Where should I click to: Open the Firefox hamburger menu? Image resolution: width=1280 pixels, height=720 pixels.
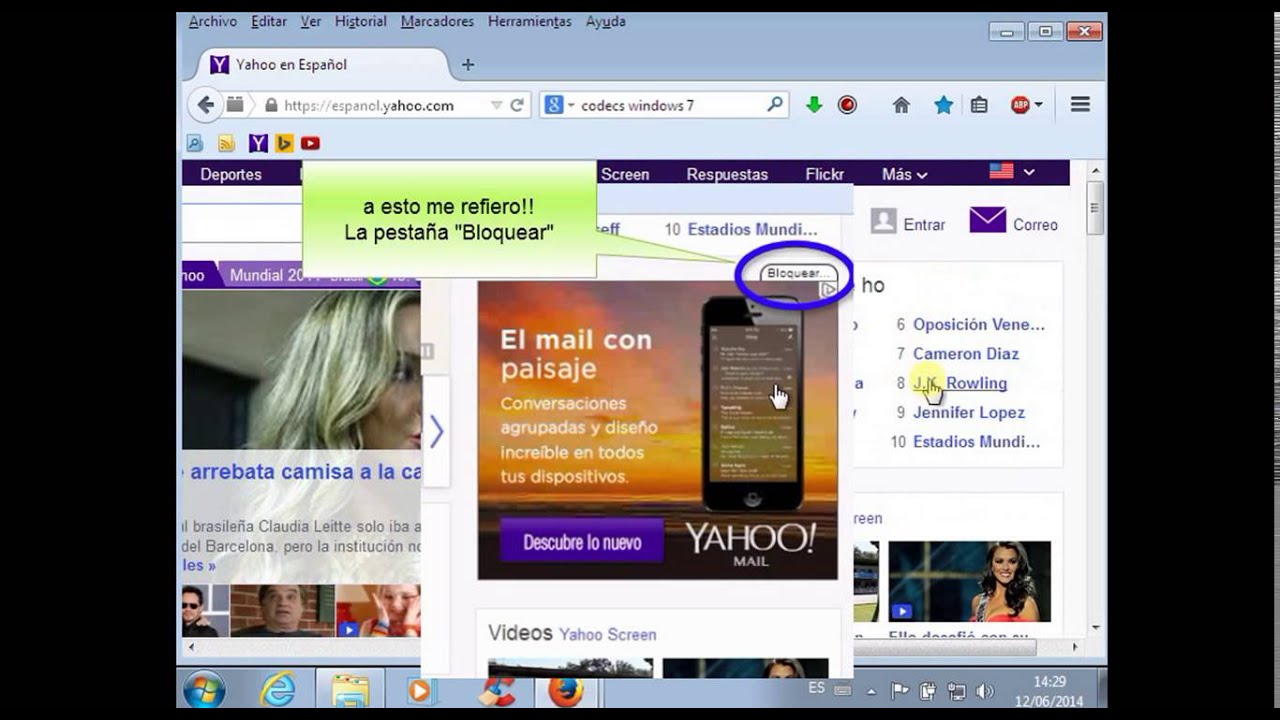click(1080, 104)
